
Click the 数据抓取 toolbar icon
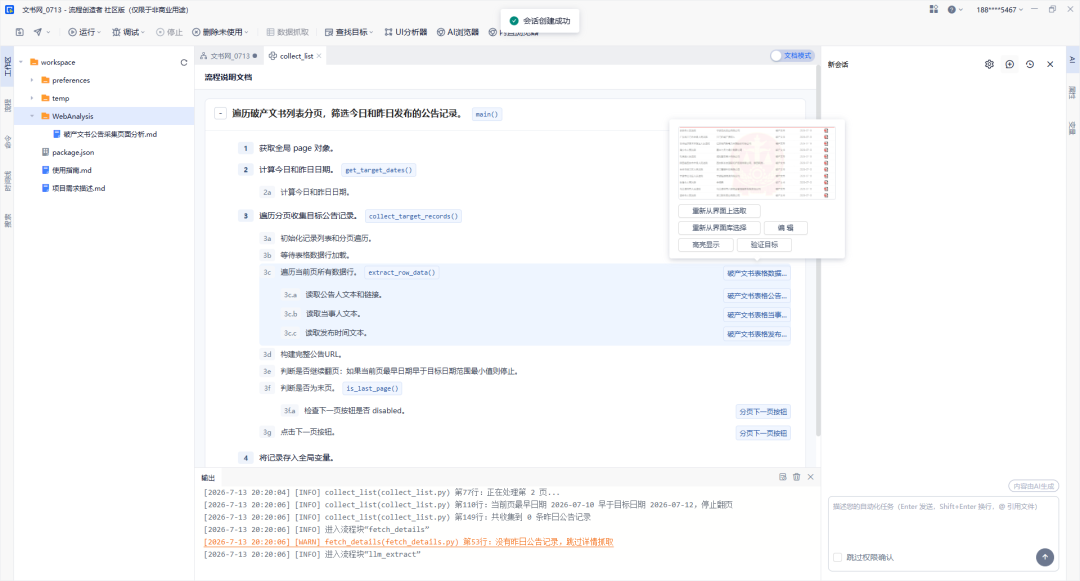[x=288, y=32]
